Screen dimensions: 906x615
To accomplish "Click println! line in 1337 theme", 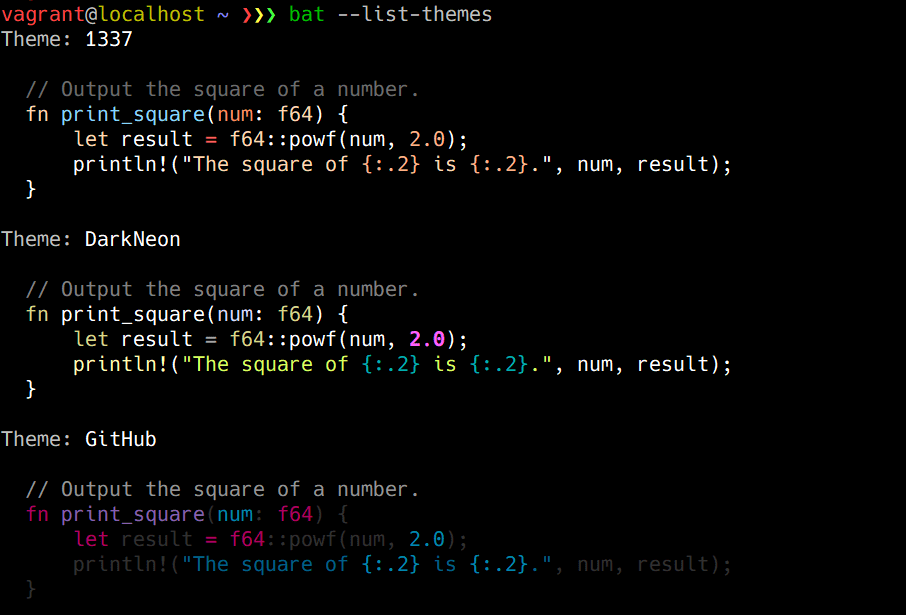I will tap(402, 165).
